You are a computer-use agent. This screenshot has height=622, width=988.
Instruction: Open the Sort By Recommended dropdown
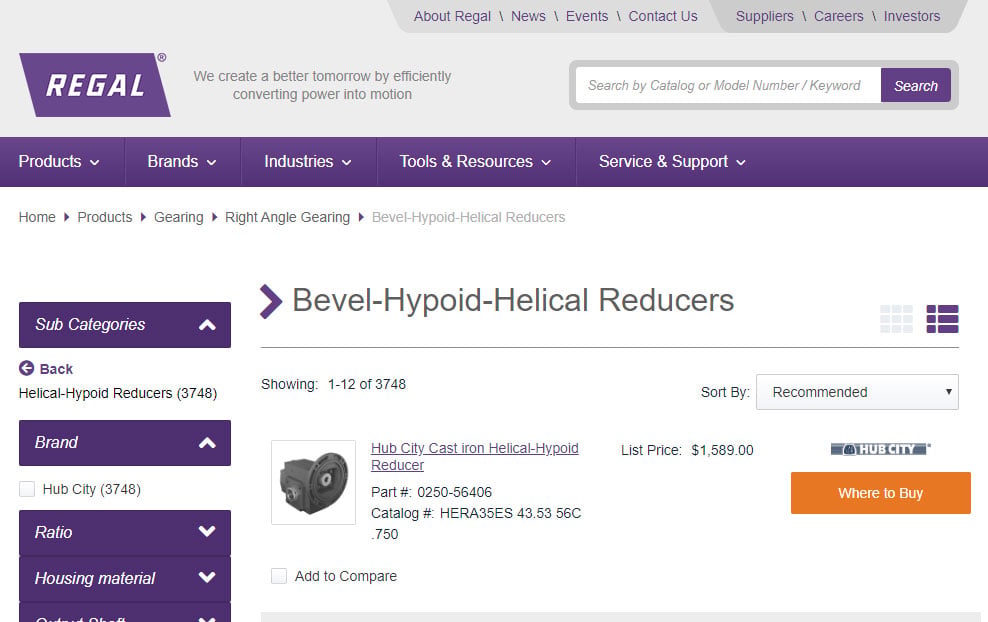857,392
